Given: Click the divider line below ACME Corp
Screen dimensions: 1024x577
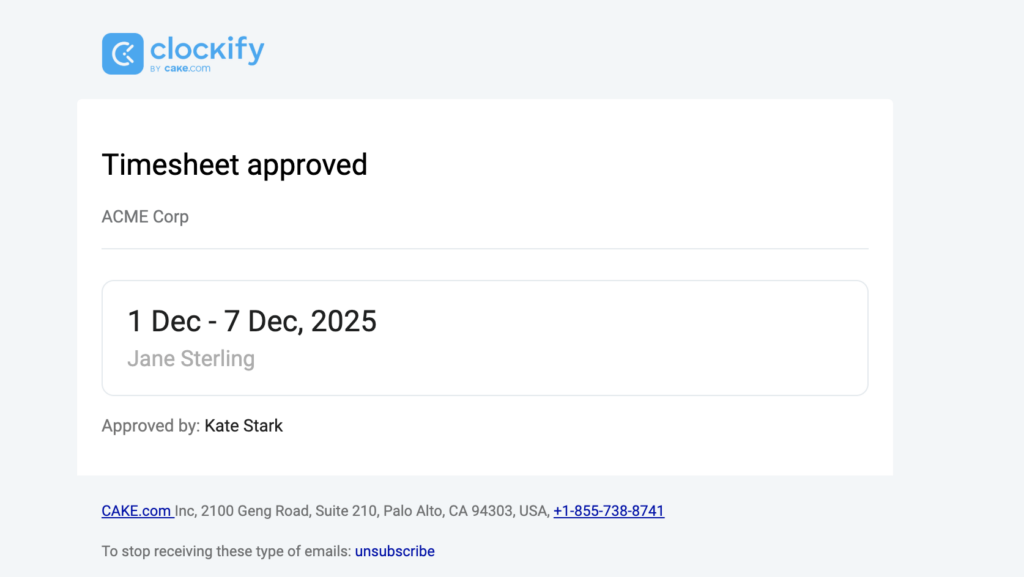Looking at the screenshot, I should point(485,248).
